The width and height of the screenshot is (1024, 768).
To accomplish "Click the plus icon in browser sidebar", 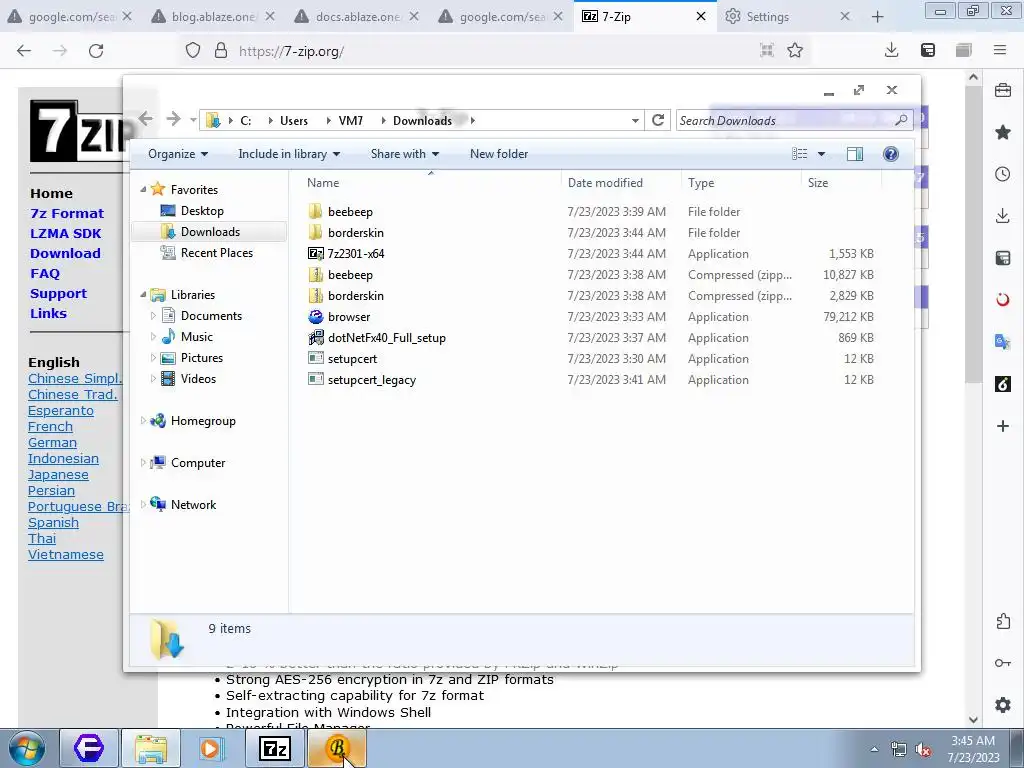I will click(x=1003, y=426).
